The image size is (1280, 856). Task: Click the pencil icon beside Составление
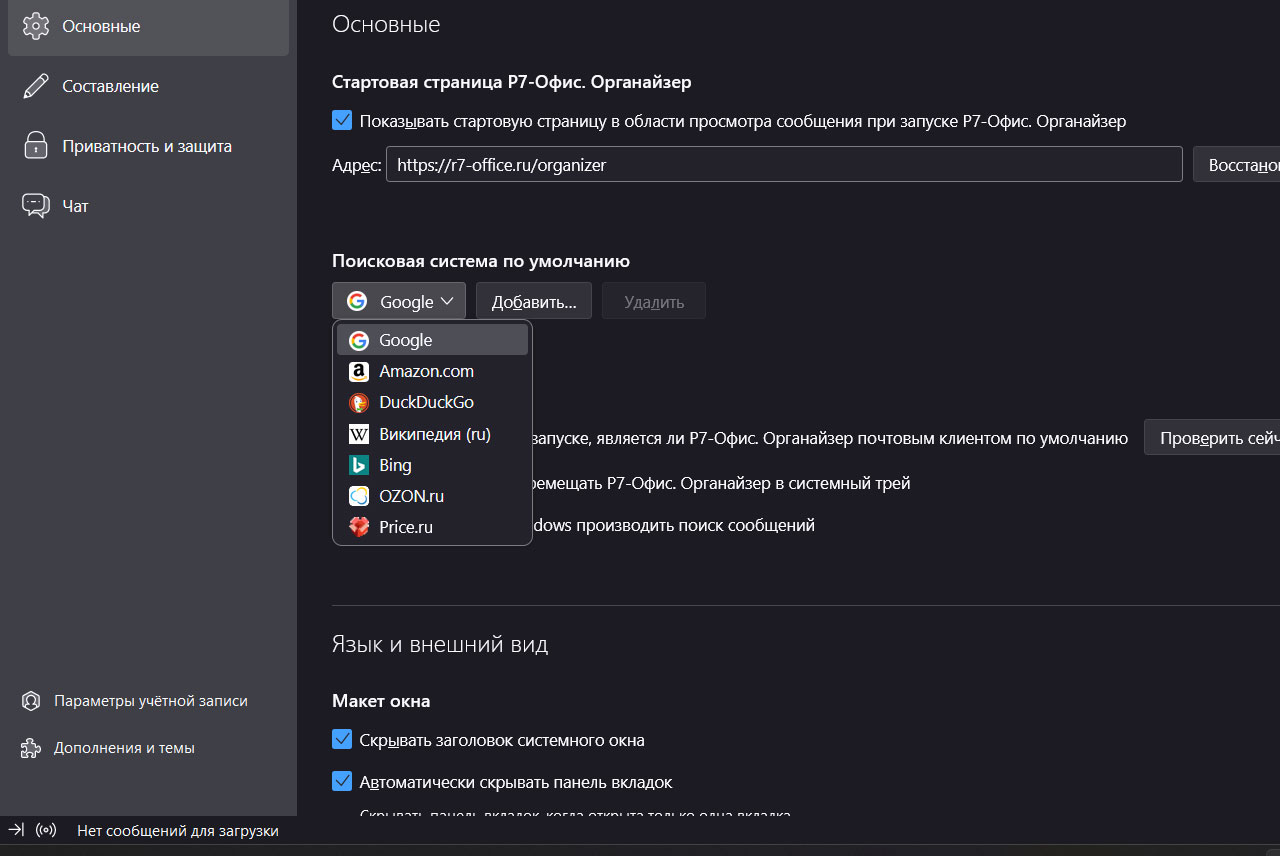(x=36, y=86)
